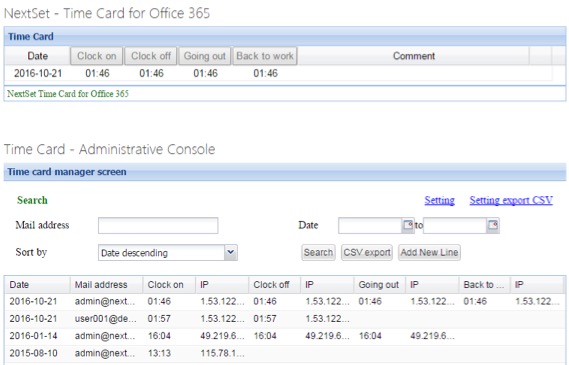The width and height of the screenshot is (569, 365).
Task: Click the 115.78.1... IP cell
Action: [222, 353]
